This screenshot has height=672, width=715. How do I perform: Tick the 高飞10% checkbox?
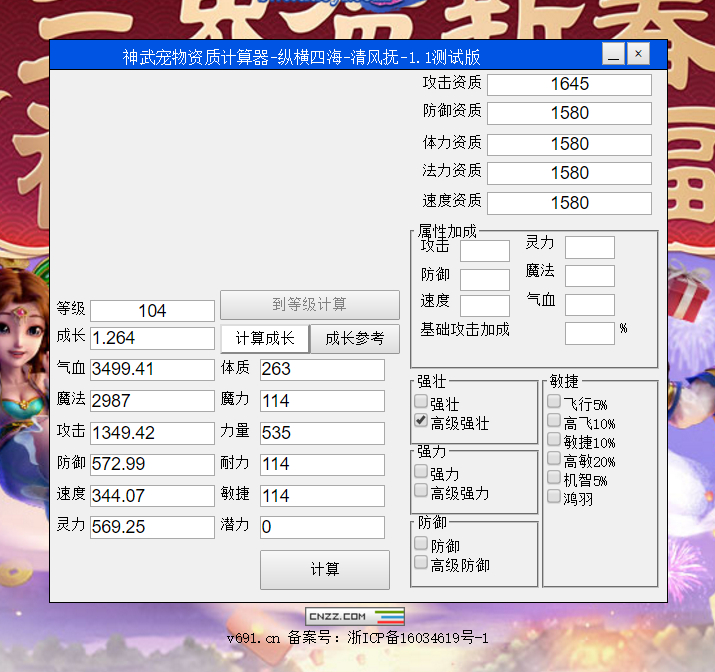point(554,420)
